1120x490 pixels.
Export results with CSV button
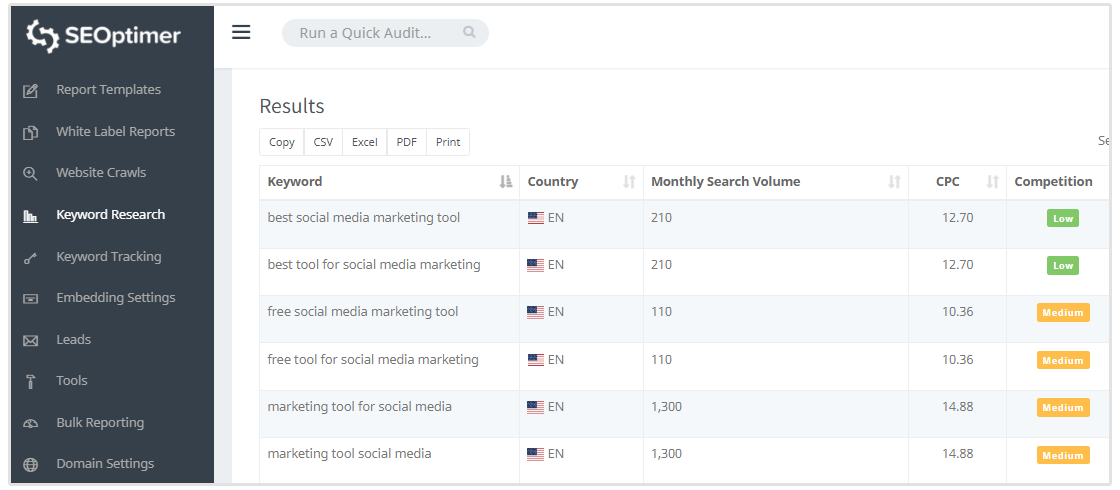[323, 142]
